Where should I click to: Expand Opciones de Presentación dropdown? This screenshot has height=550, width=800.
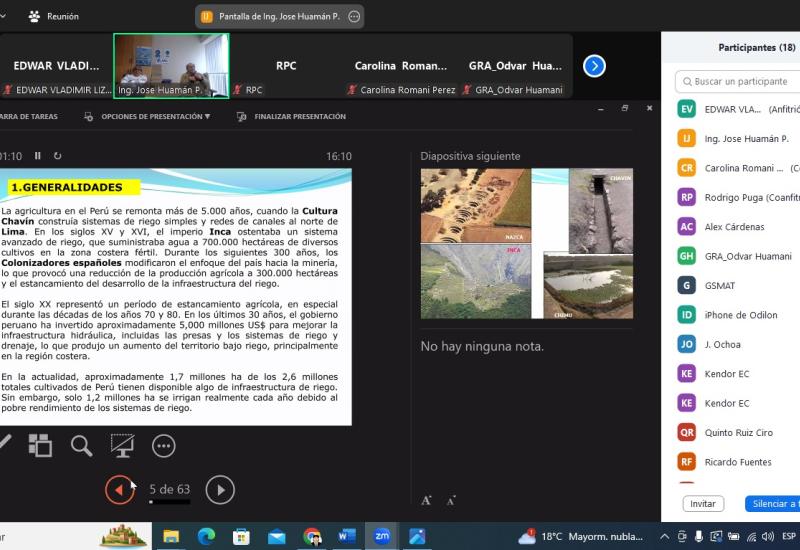point(155,117)
